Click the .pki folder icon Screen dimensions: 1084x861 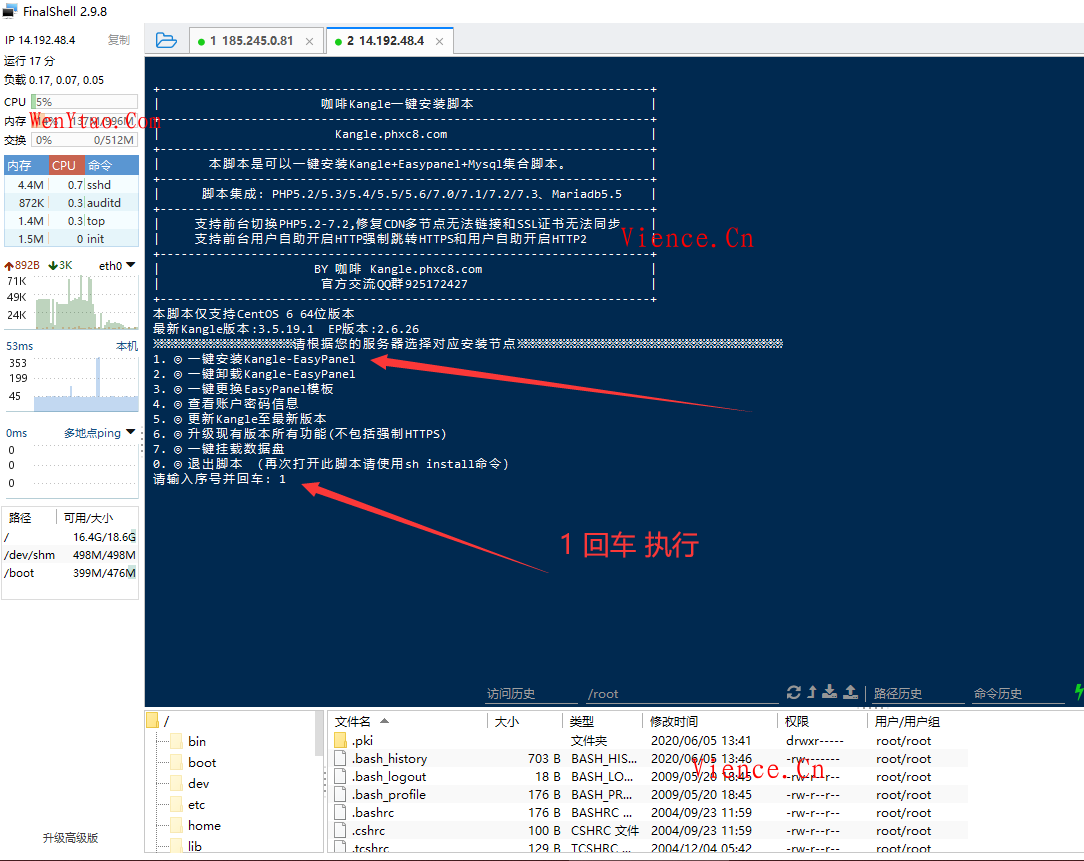340,741
